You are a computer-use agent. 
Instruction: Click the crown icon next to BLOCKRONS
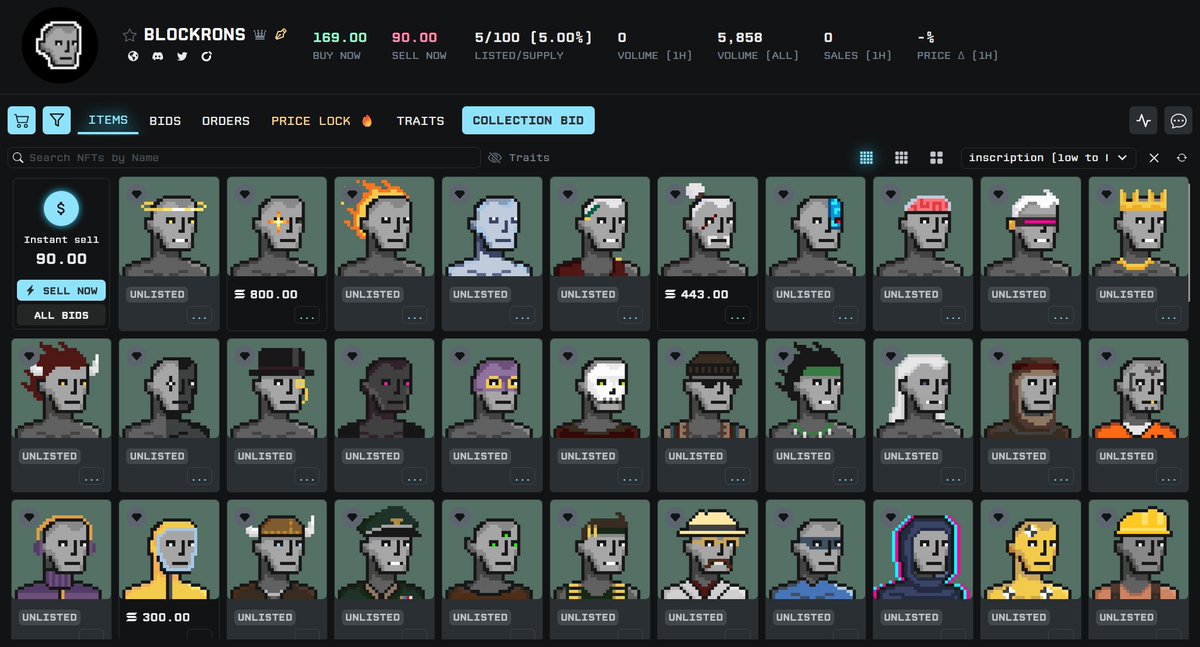[x=260, y=35]
